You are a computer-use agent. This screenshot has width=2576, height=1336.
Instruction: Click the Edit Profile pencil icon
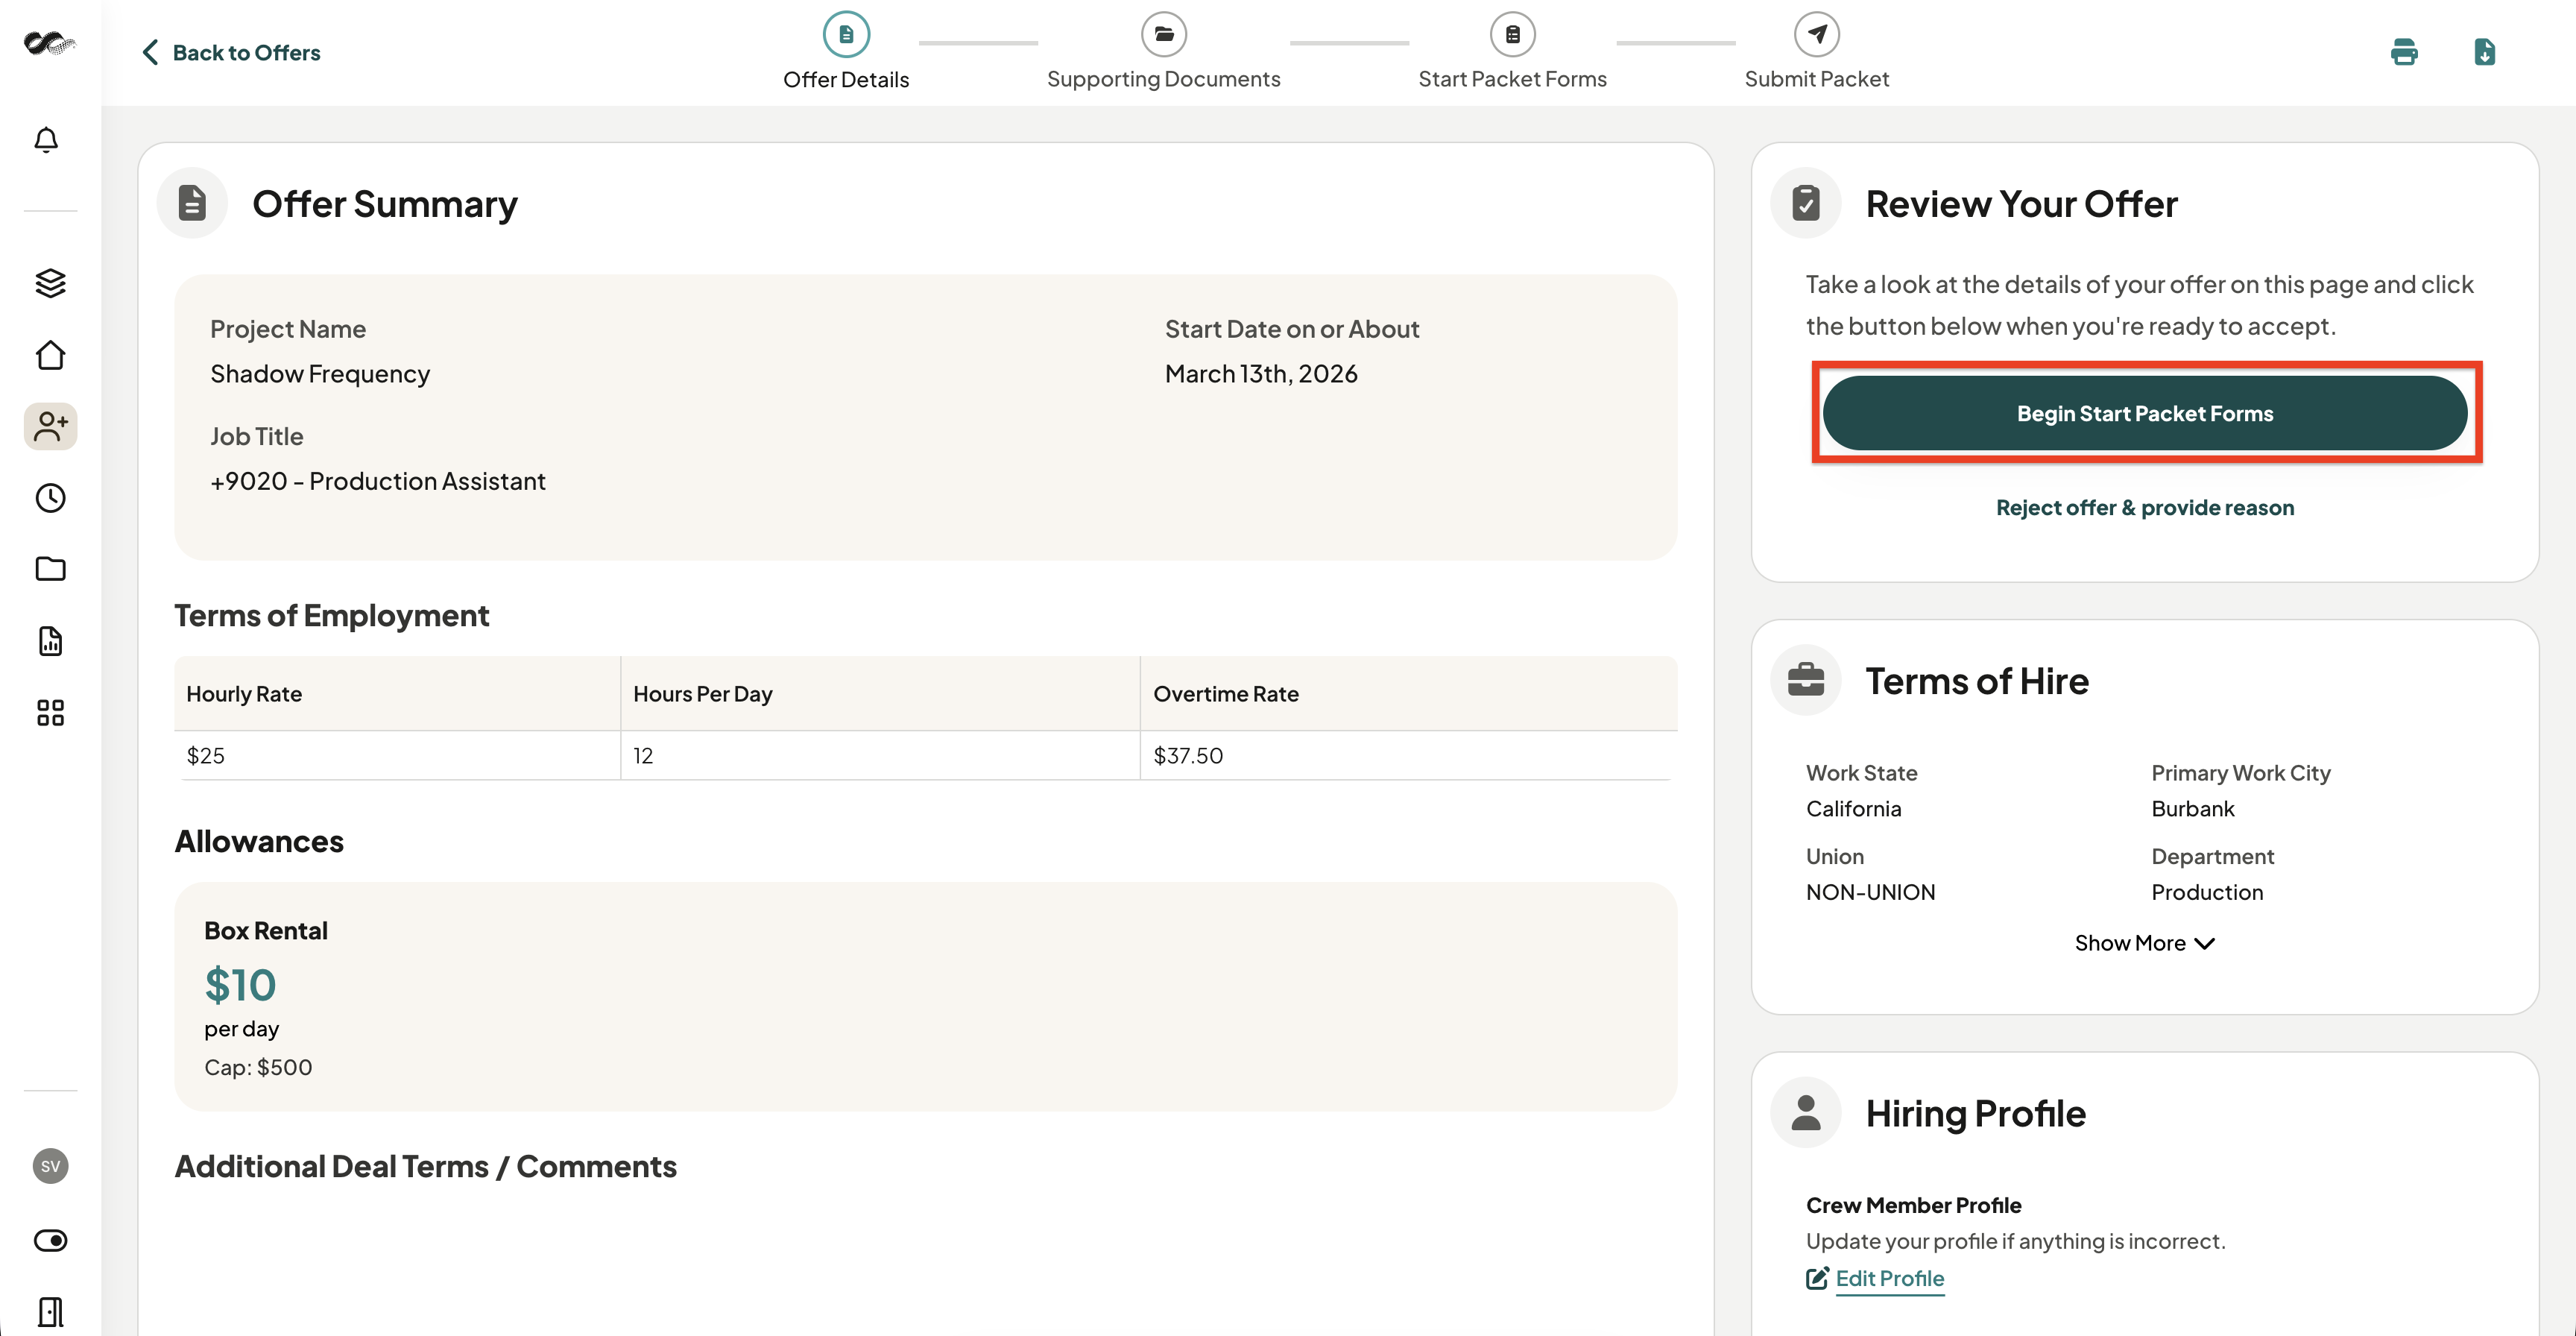[1817, 1278]
